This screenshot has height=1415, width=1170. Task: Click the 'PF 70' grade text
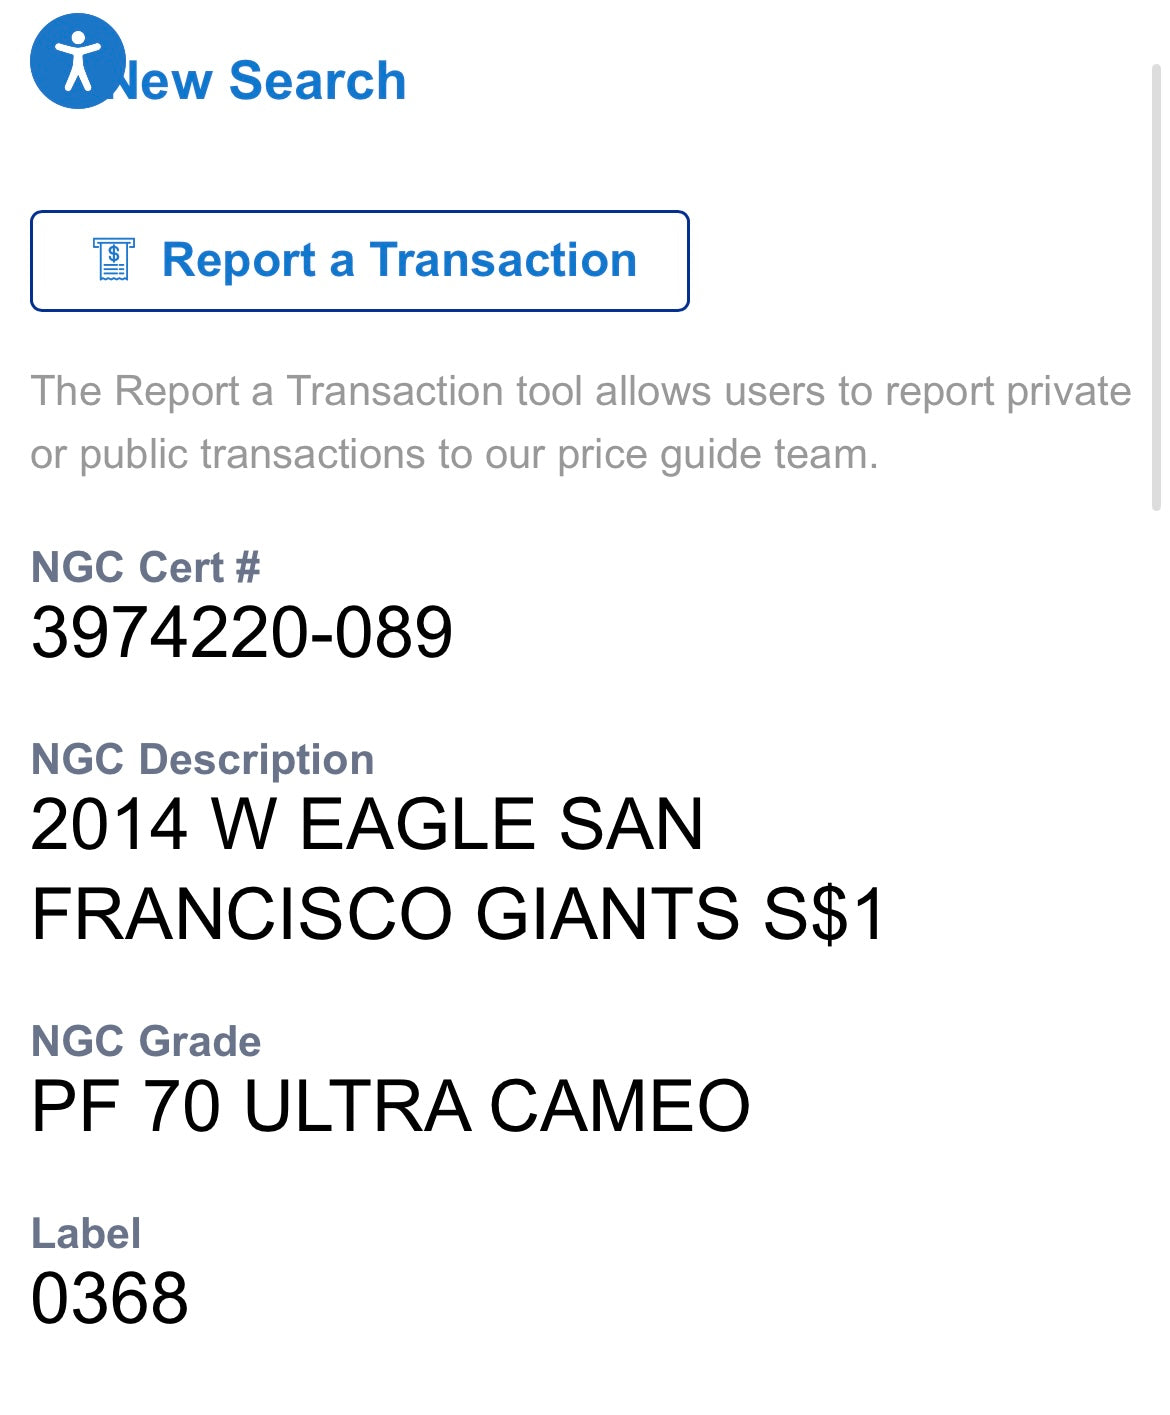pyautogui.click(x=125, y=1106)
